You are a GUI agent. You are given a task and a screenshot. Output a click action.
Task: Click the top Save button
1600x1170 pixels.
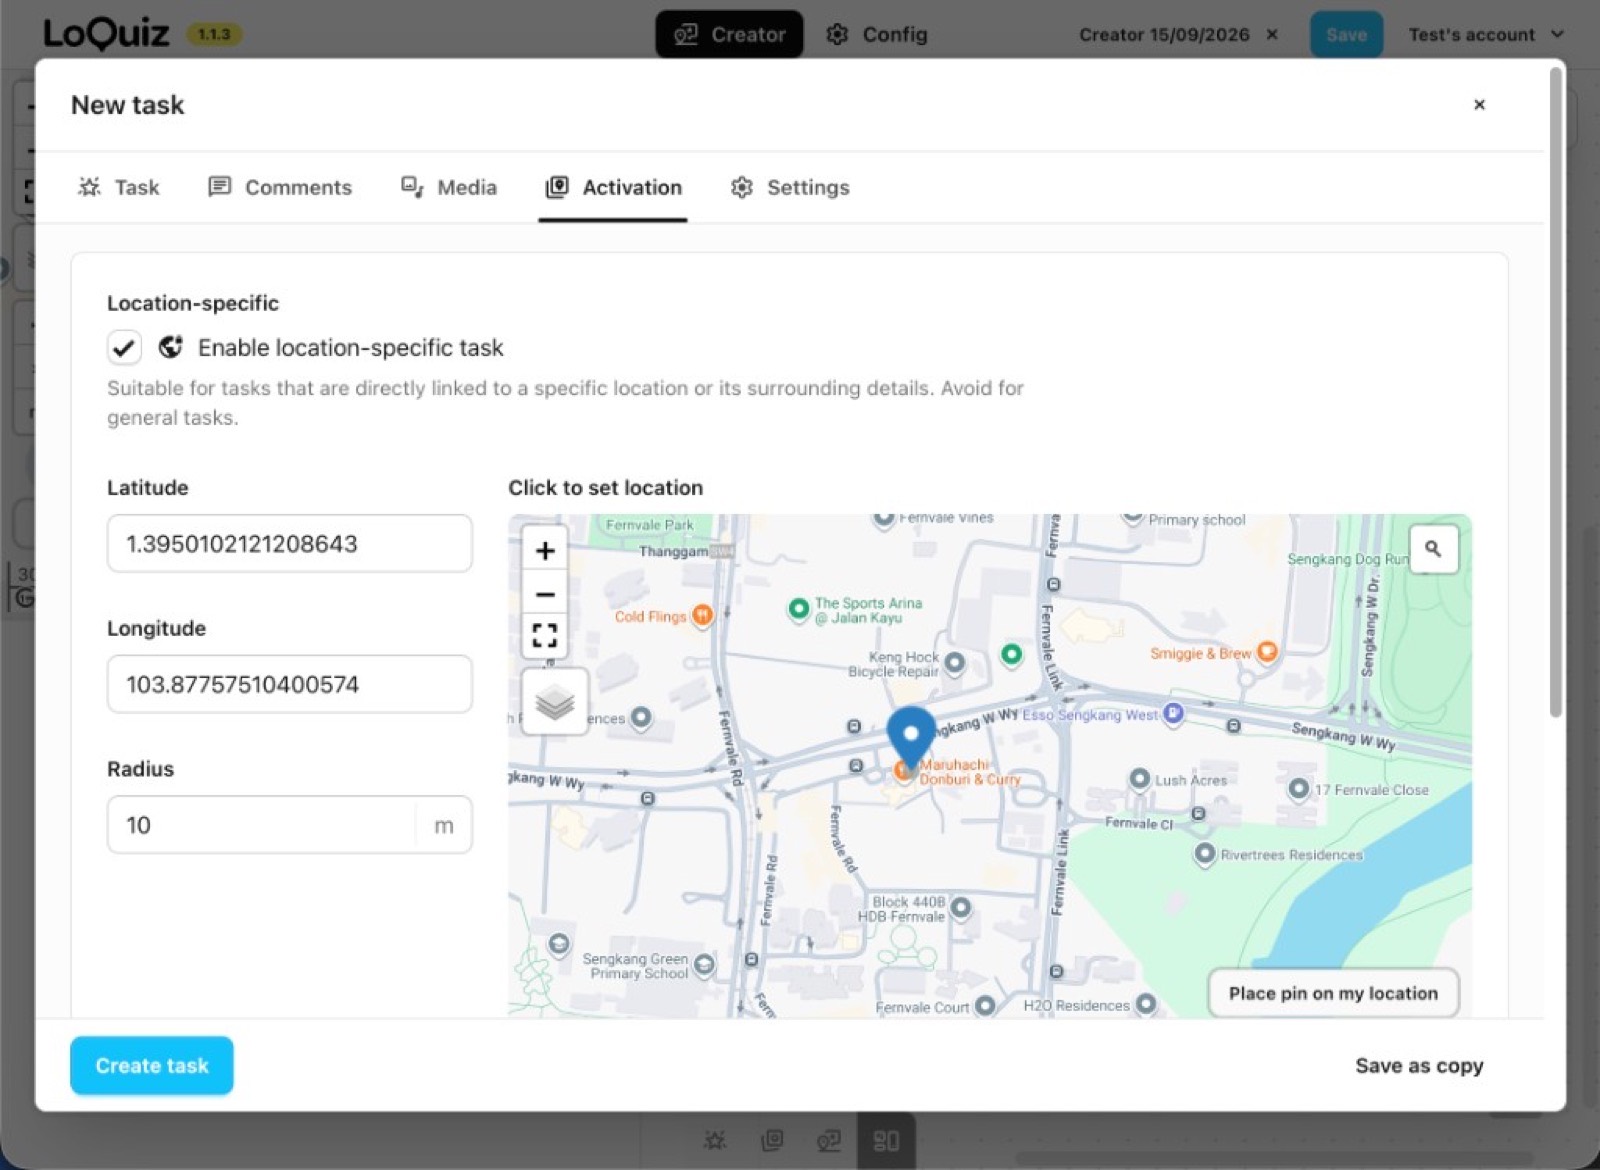click(1346, 35)
